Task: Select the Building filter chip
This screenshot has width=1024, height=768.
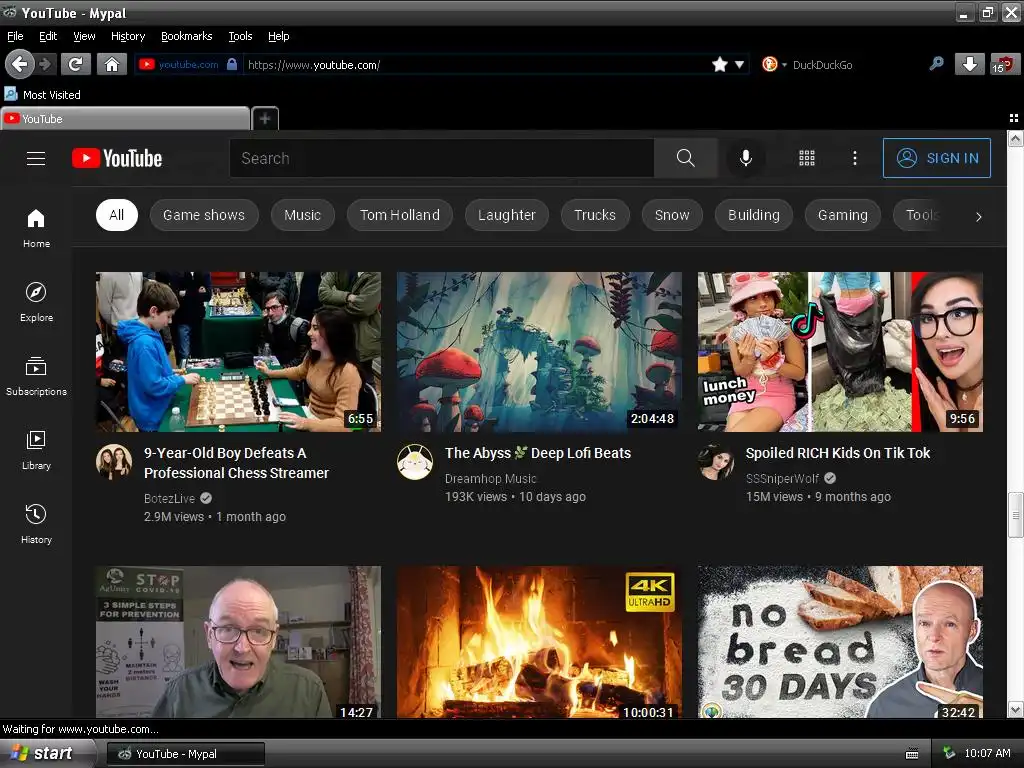Action: click(x=754, y=215)
